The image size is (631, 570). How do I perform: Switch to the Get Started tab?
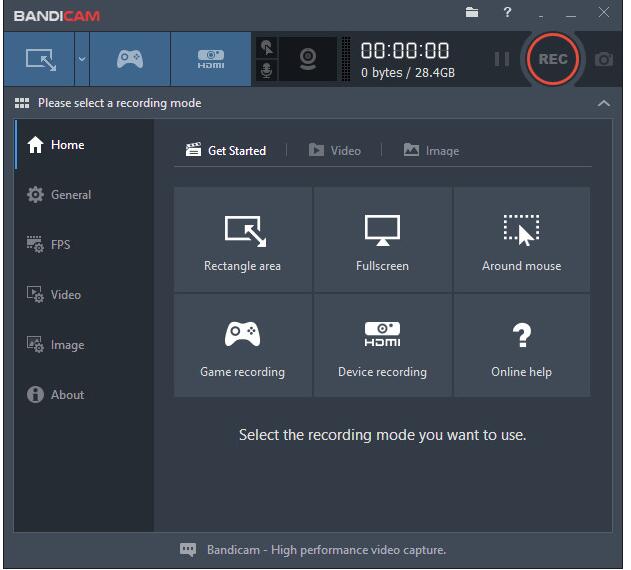226,151
